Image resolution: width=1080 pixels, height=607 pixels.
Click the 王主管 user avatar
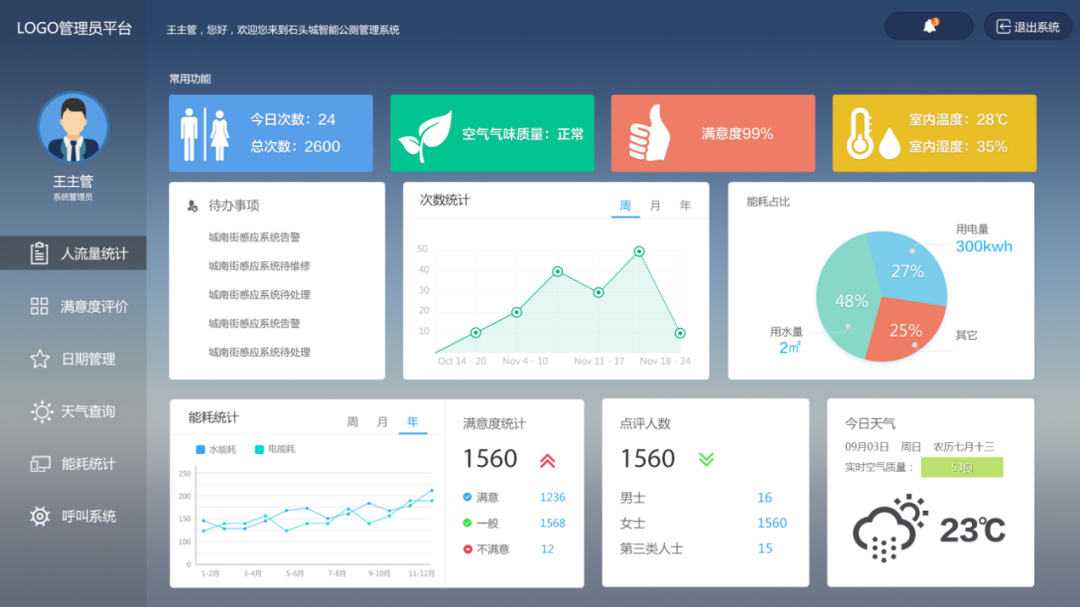tap(73, 128)
